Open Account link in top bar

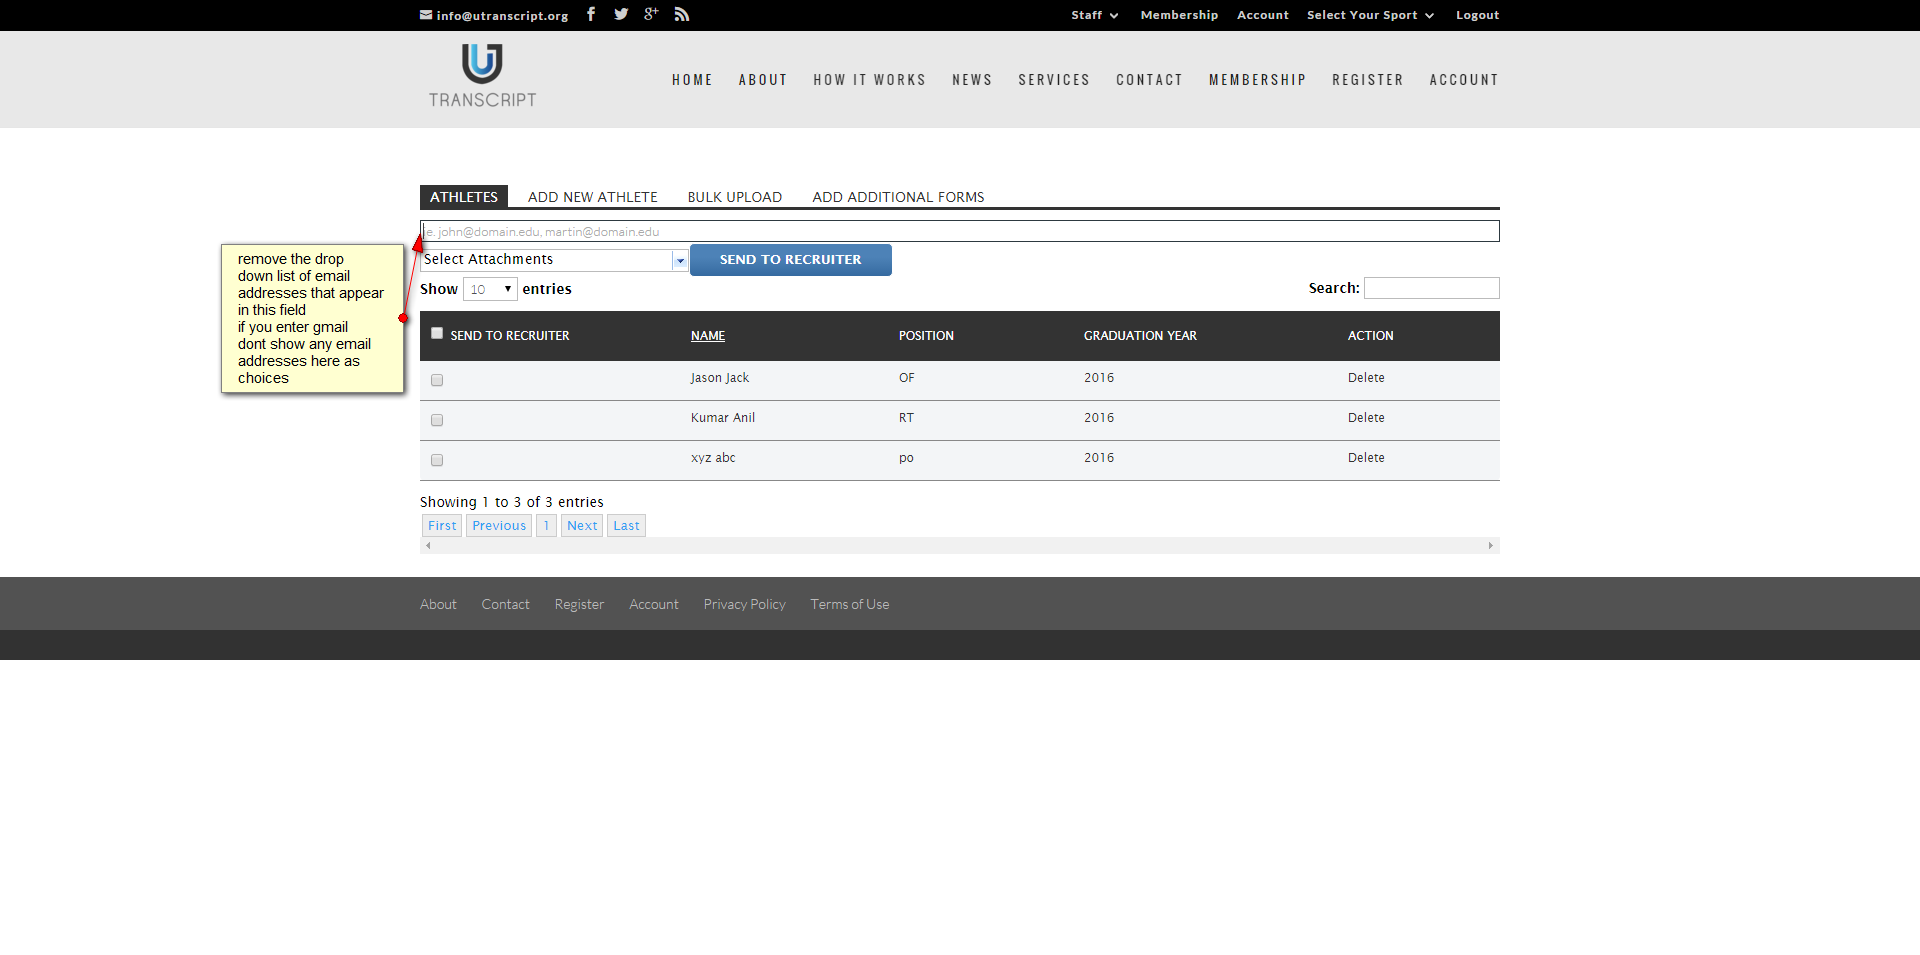tap(1262, 15)
